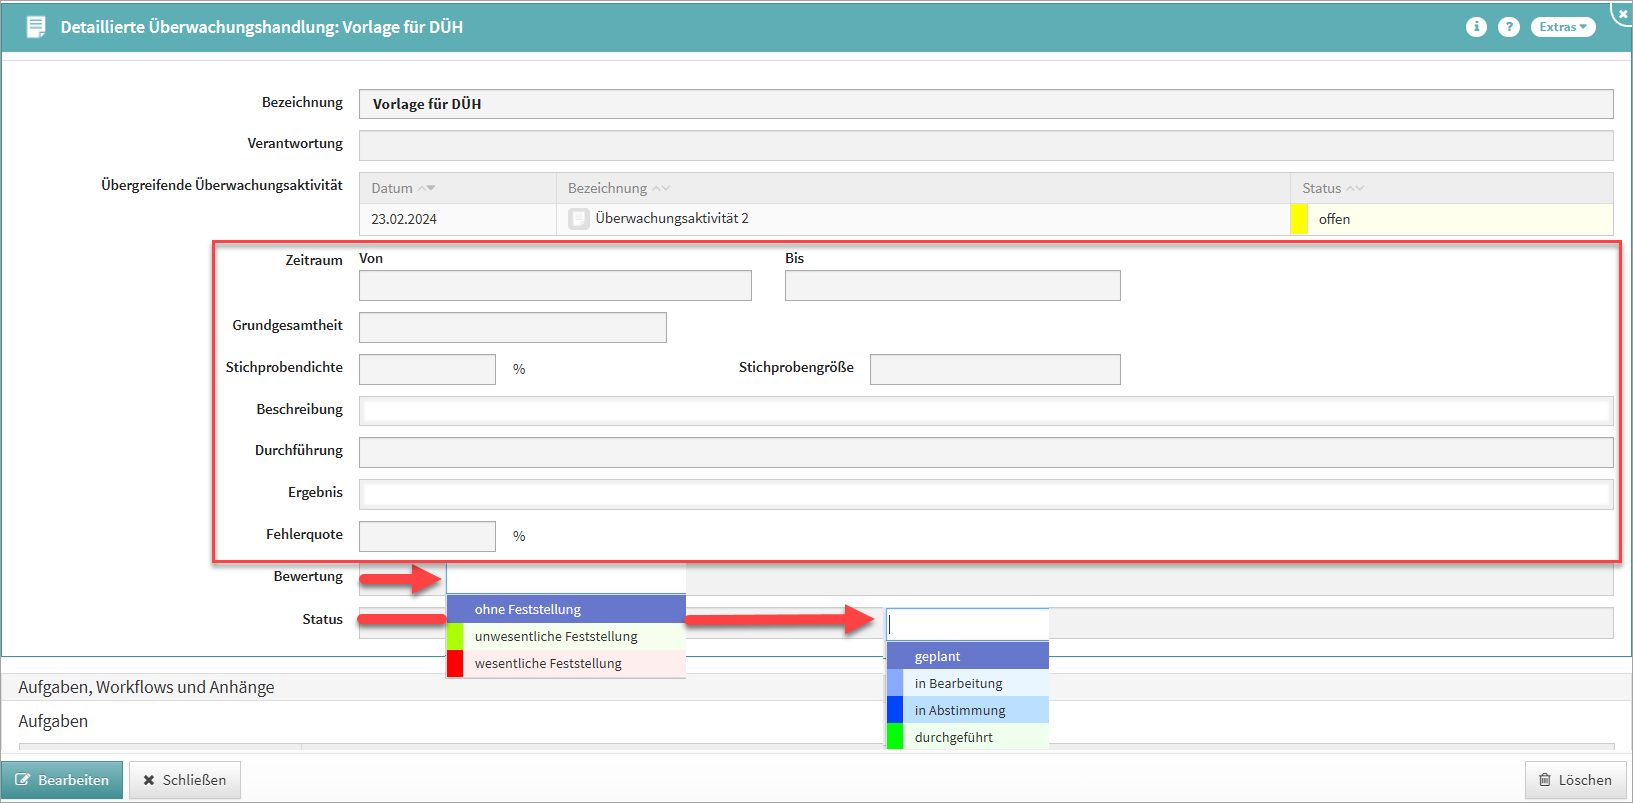The image size is (1633, 803).
Task: Open the Status dropdown field
Action: [967, 624]
